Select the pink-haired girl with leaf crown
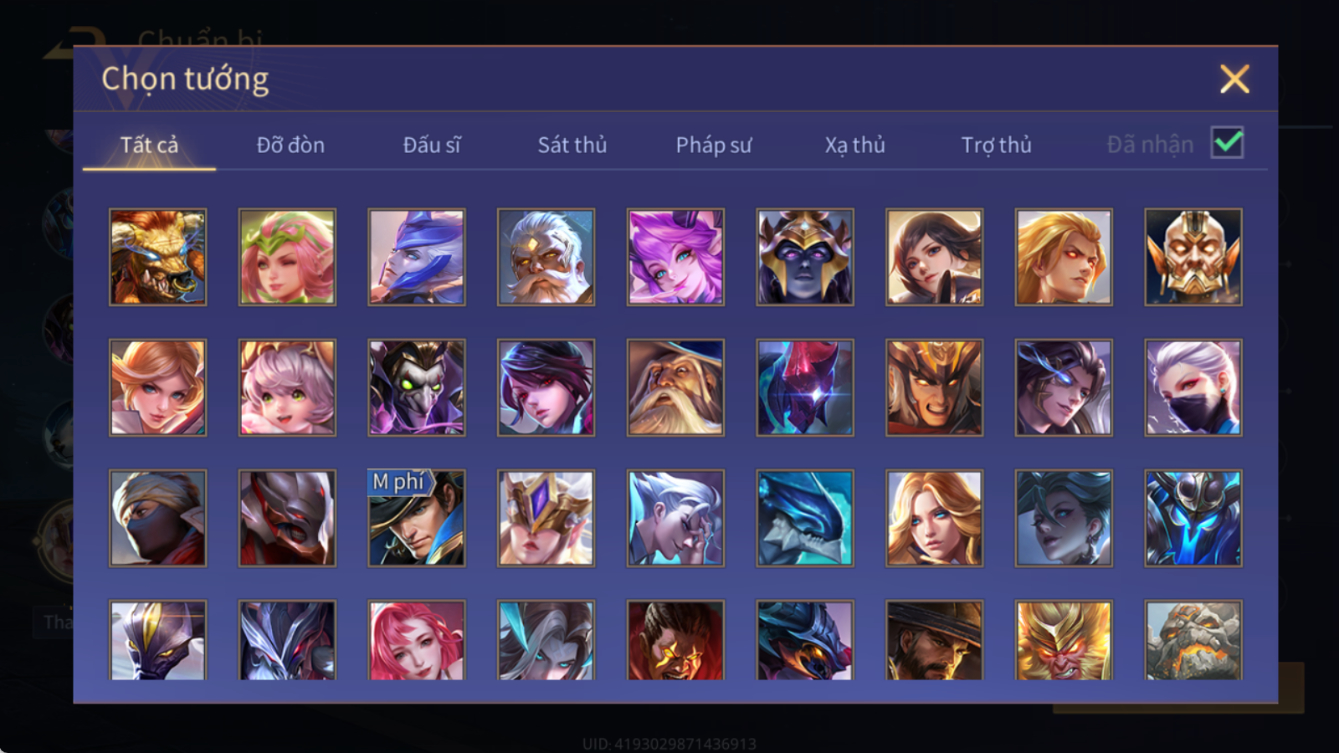 tap(287, 257)
